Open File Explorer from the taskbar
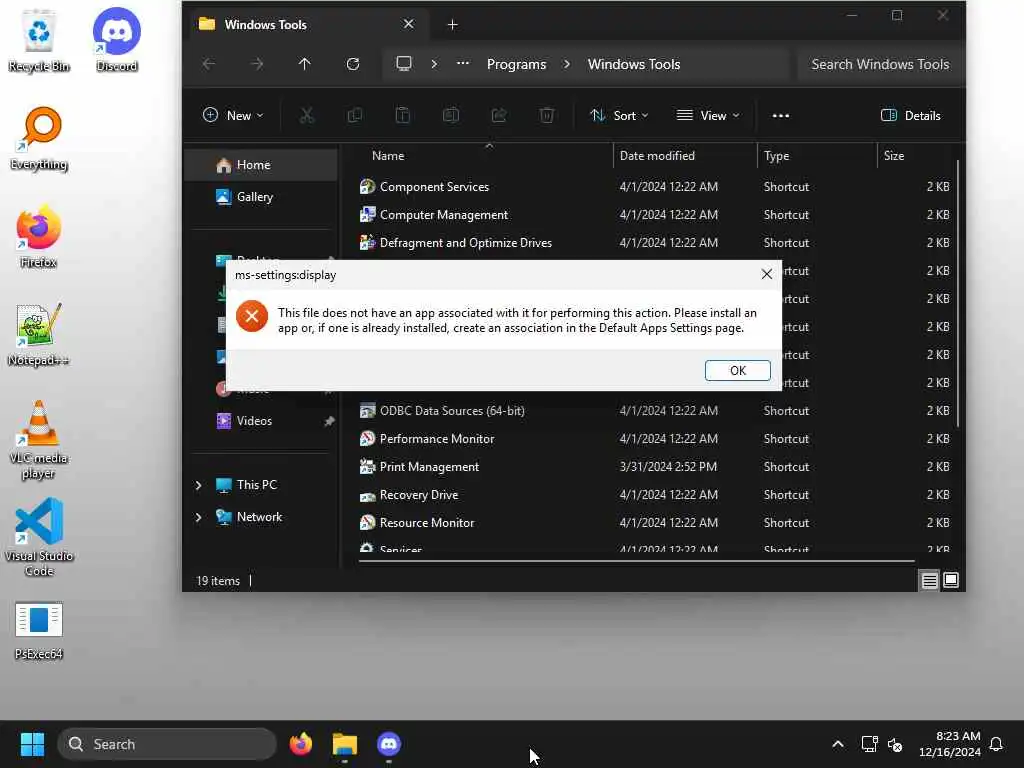Screen dimensions: 1024x768 click(345, 744)
